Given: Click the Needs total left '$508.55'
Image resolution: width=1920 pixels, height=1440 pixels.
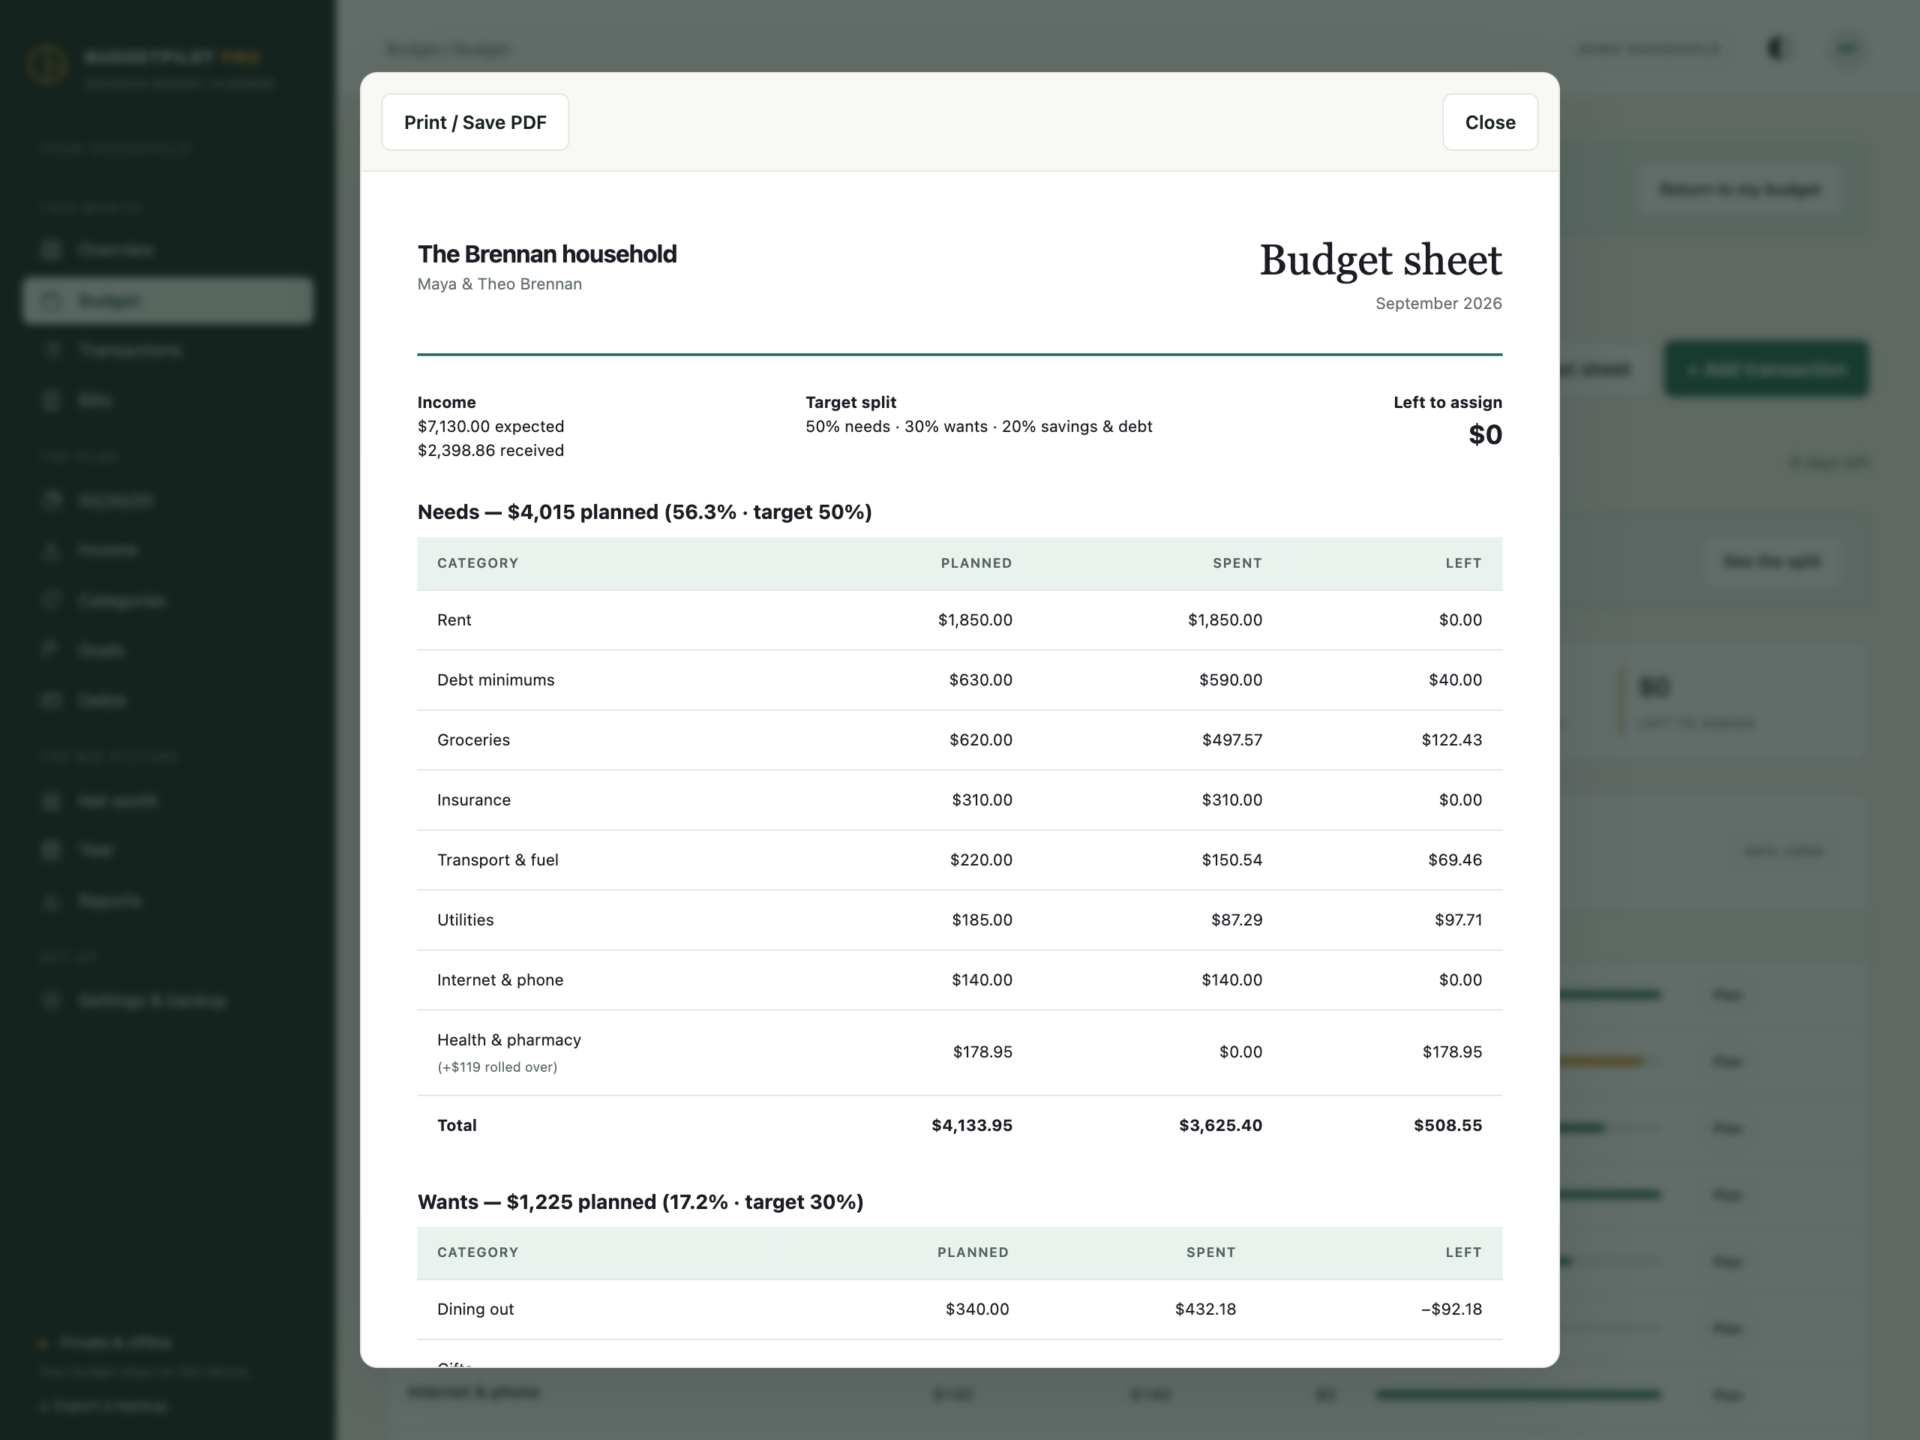Looking at the screenshot, I should 1447,1126.
